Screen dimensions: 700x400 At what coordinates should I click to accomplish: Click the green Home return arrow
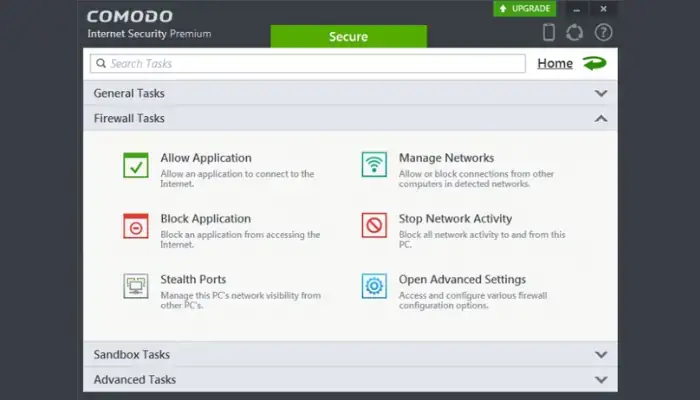pyautogui.click(x=595, y=63)
